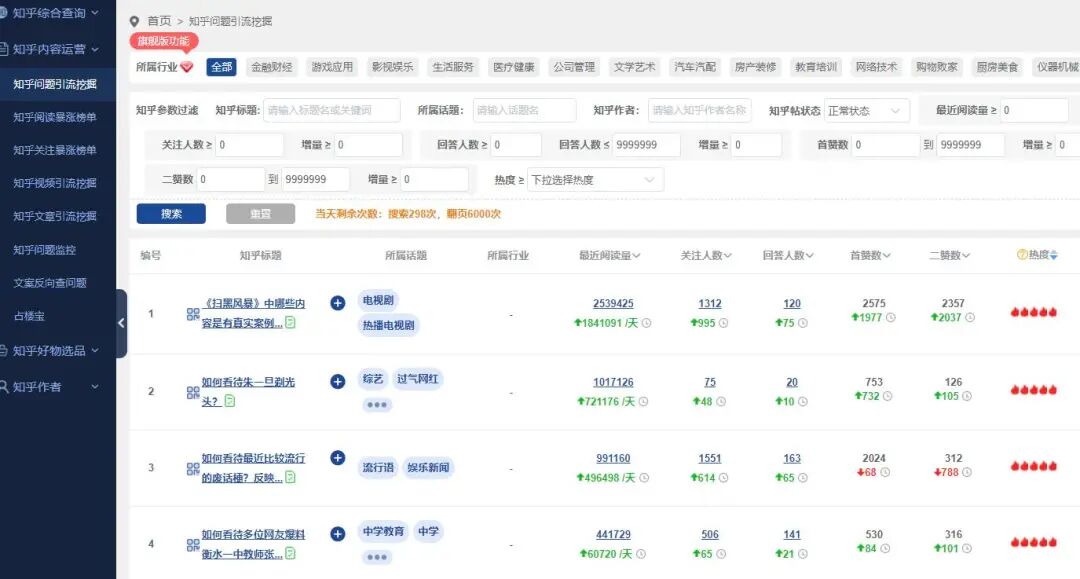Image resolution: width=1080 pixels, height=579 pixels.
Task: Click QR code icon in row 4
Action: point(193,545)
